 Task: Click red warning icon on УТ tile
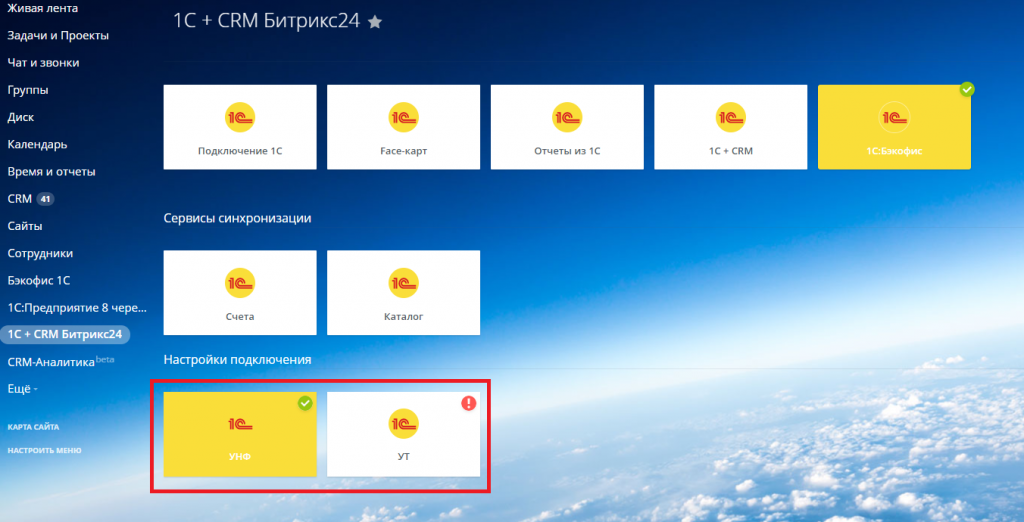coord(468,404)
